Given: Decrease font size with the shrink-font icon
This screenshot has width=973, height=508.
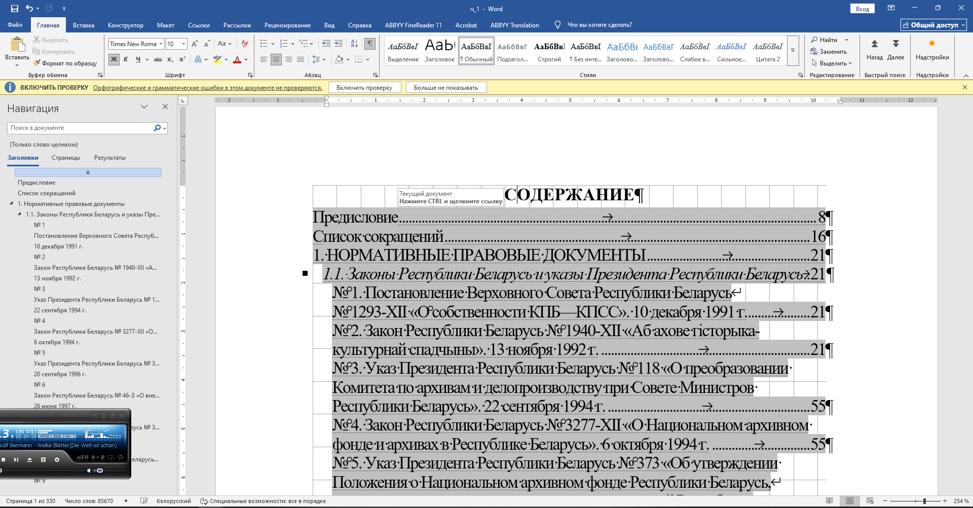Looking at the screenshot, I should (206, 44).
